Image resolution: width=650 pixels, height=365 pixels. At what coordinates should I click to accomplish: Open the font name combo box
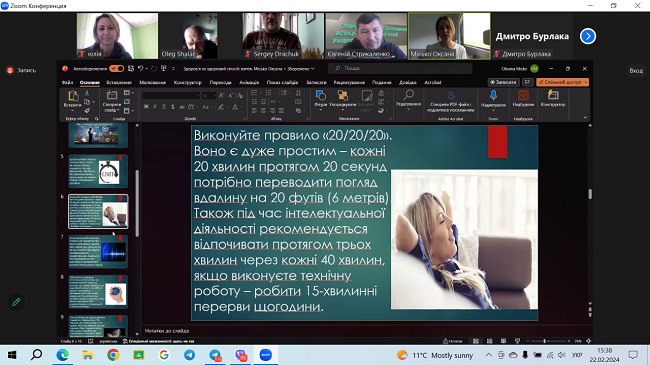pyautogui.click(x=171, y=95)
